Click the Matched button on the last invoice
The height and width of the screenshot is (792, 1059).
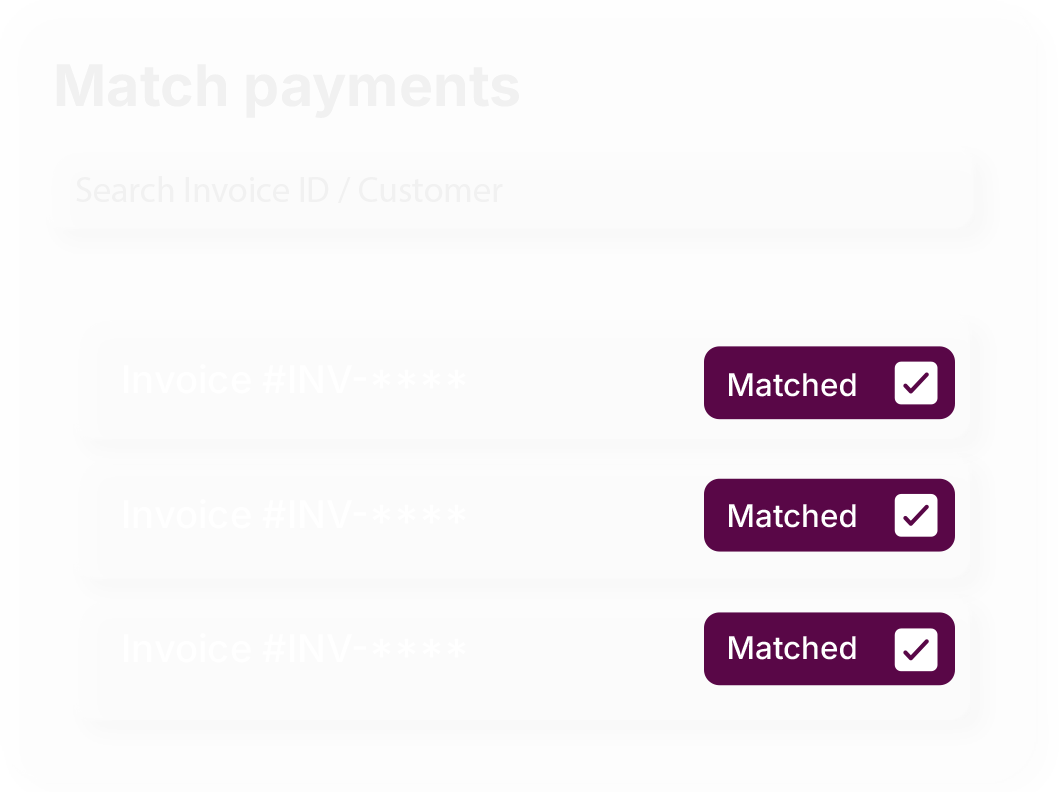coord(792,649)
